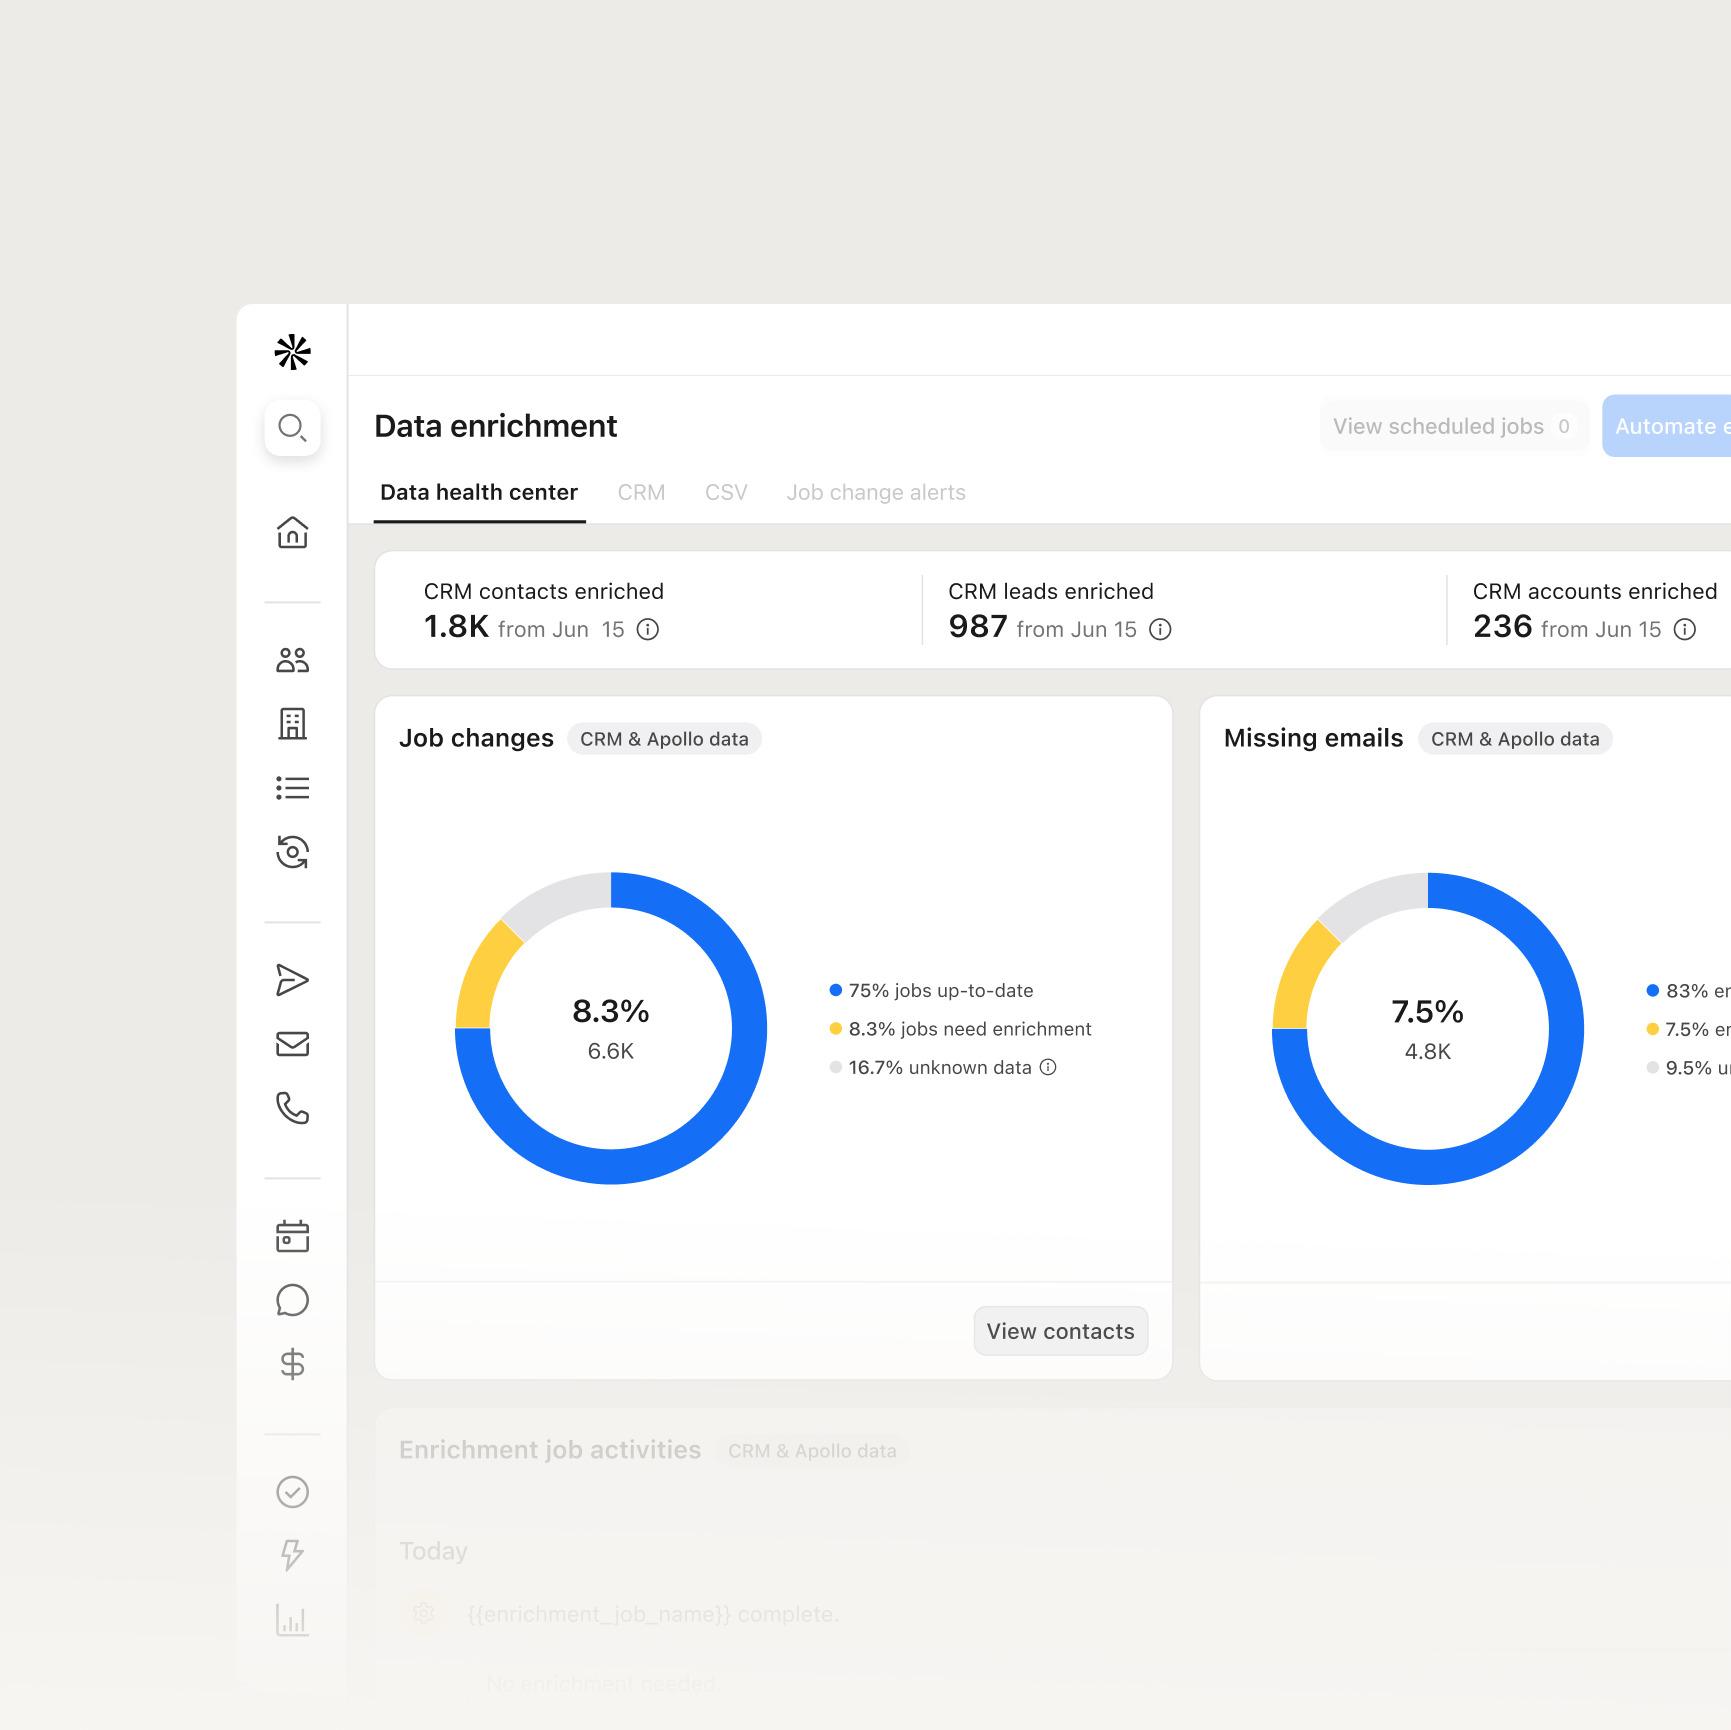This screenshot has width=1731, height=1730.
Task: Click View scheduled jobs button
Action: 1452,426
